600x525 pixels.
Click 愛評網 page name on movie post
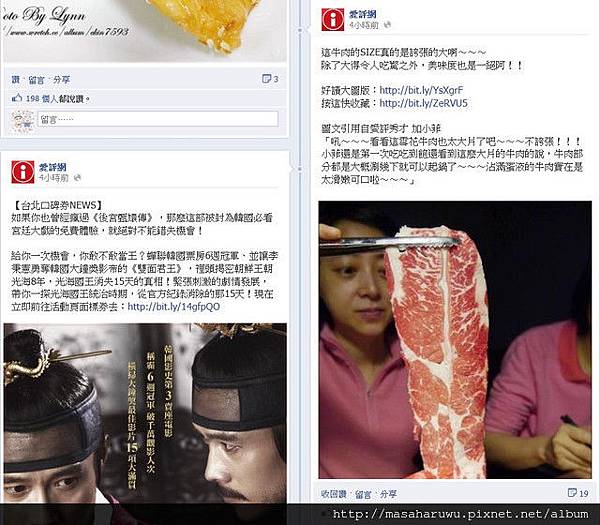(52, 167)
